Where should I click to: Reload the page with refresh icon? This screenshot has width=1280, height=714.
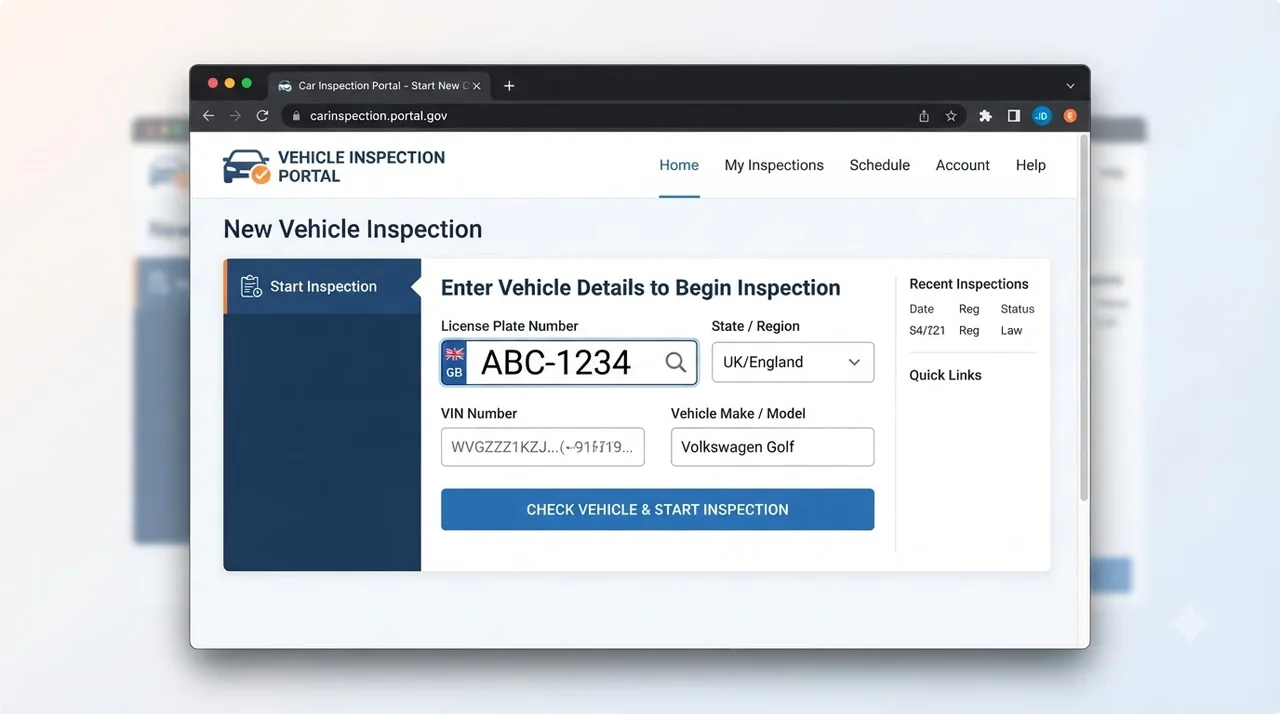262,116
